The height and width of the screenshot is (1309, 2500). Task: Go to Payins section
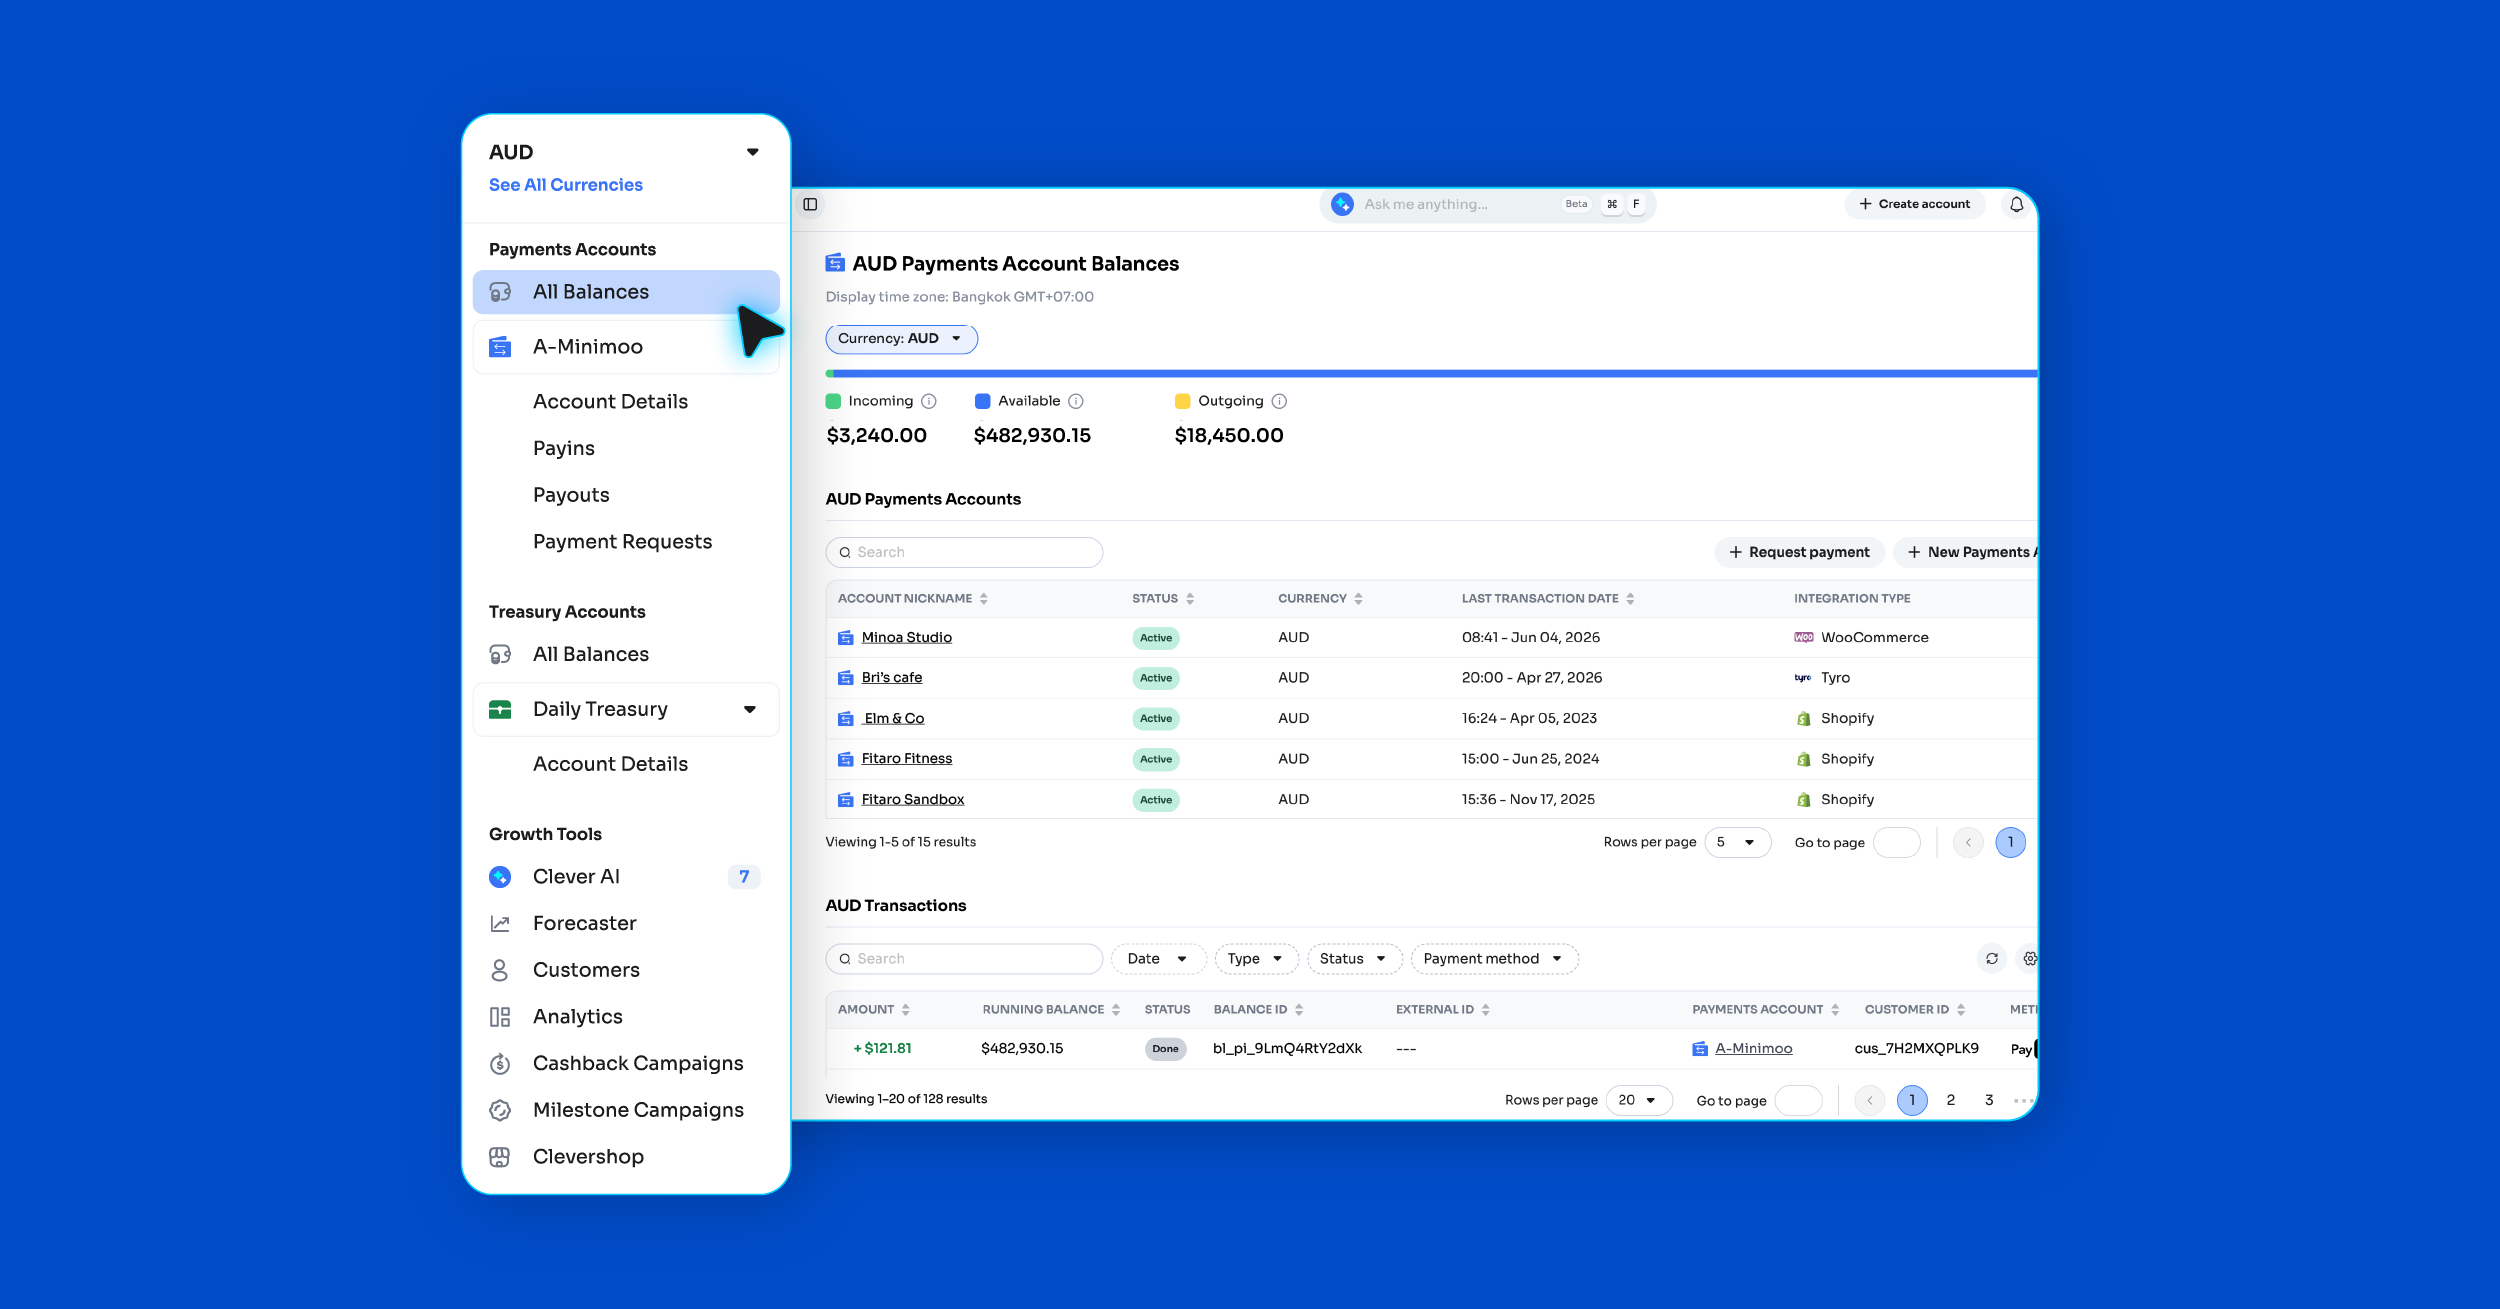click(x=564, y=448)
